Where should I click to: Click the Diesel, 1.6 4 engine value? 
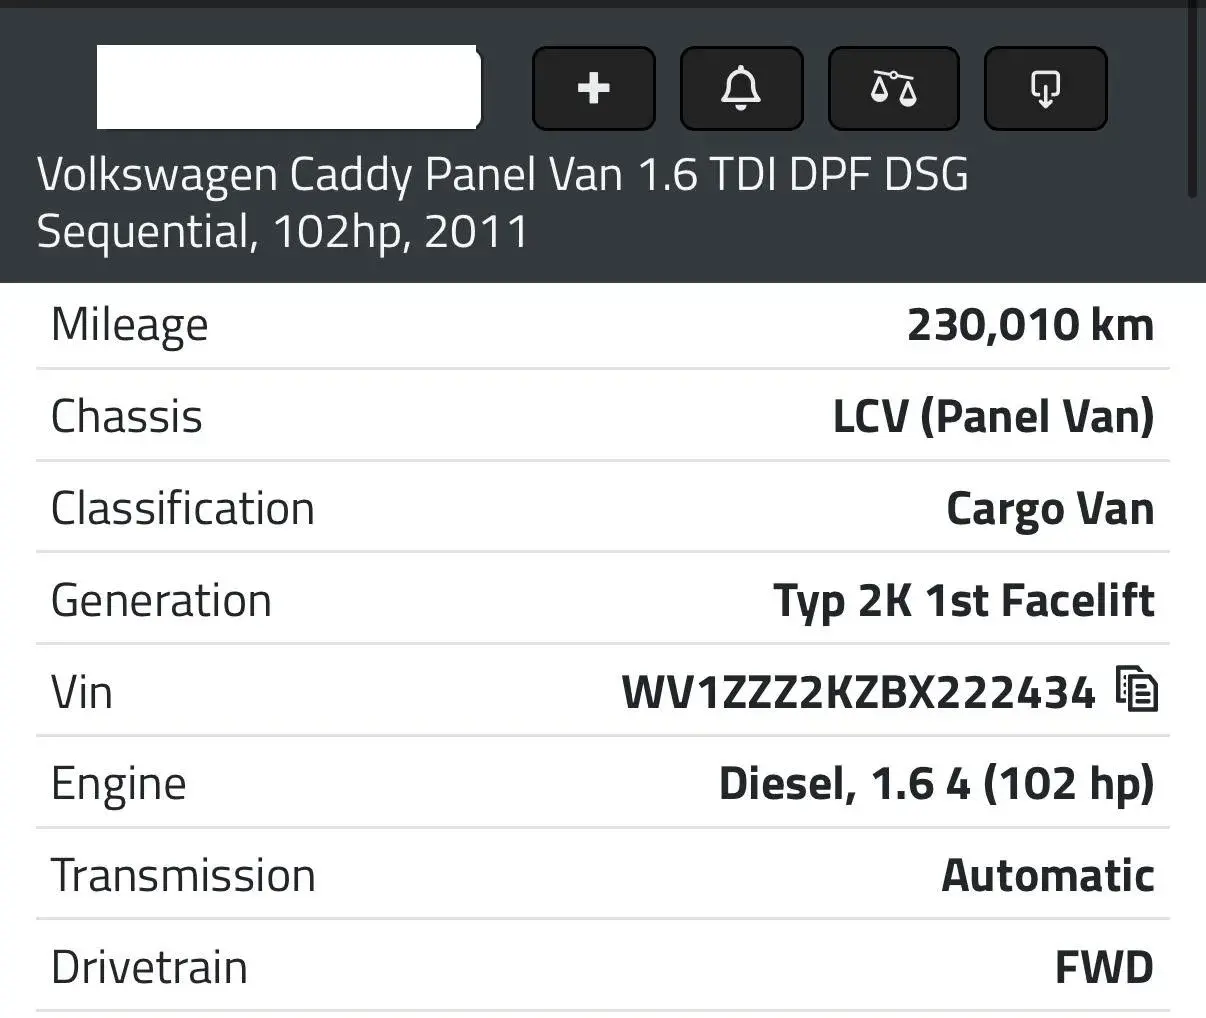point(936,784)
